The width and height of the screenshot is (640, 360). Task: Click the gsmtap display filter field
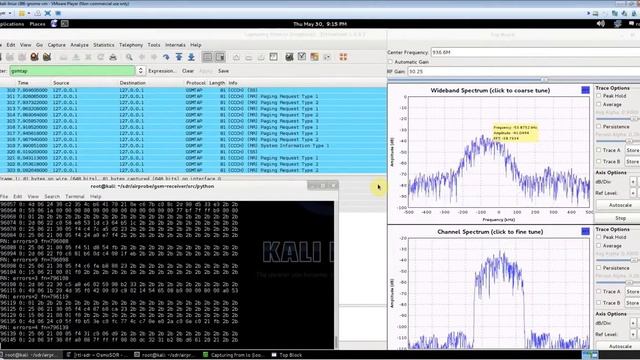(x=72, y=71)
